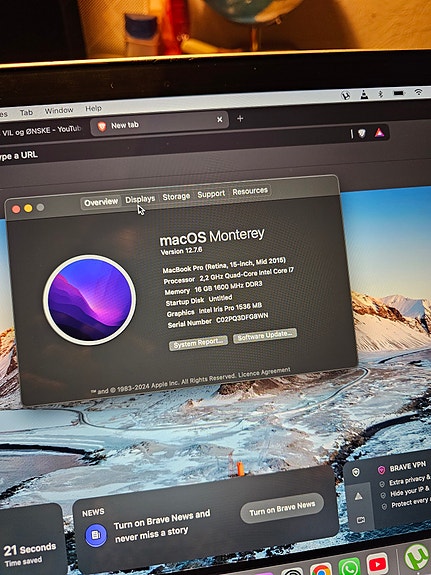Screen dimensions: 431x575
Task: Close the New tab
Action: (220, 120)
